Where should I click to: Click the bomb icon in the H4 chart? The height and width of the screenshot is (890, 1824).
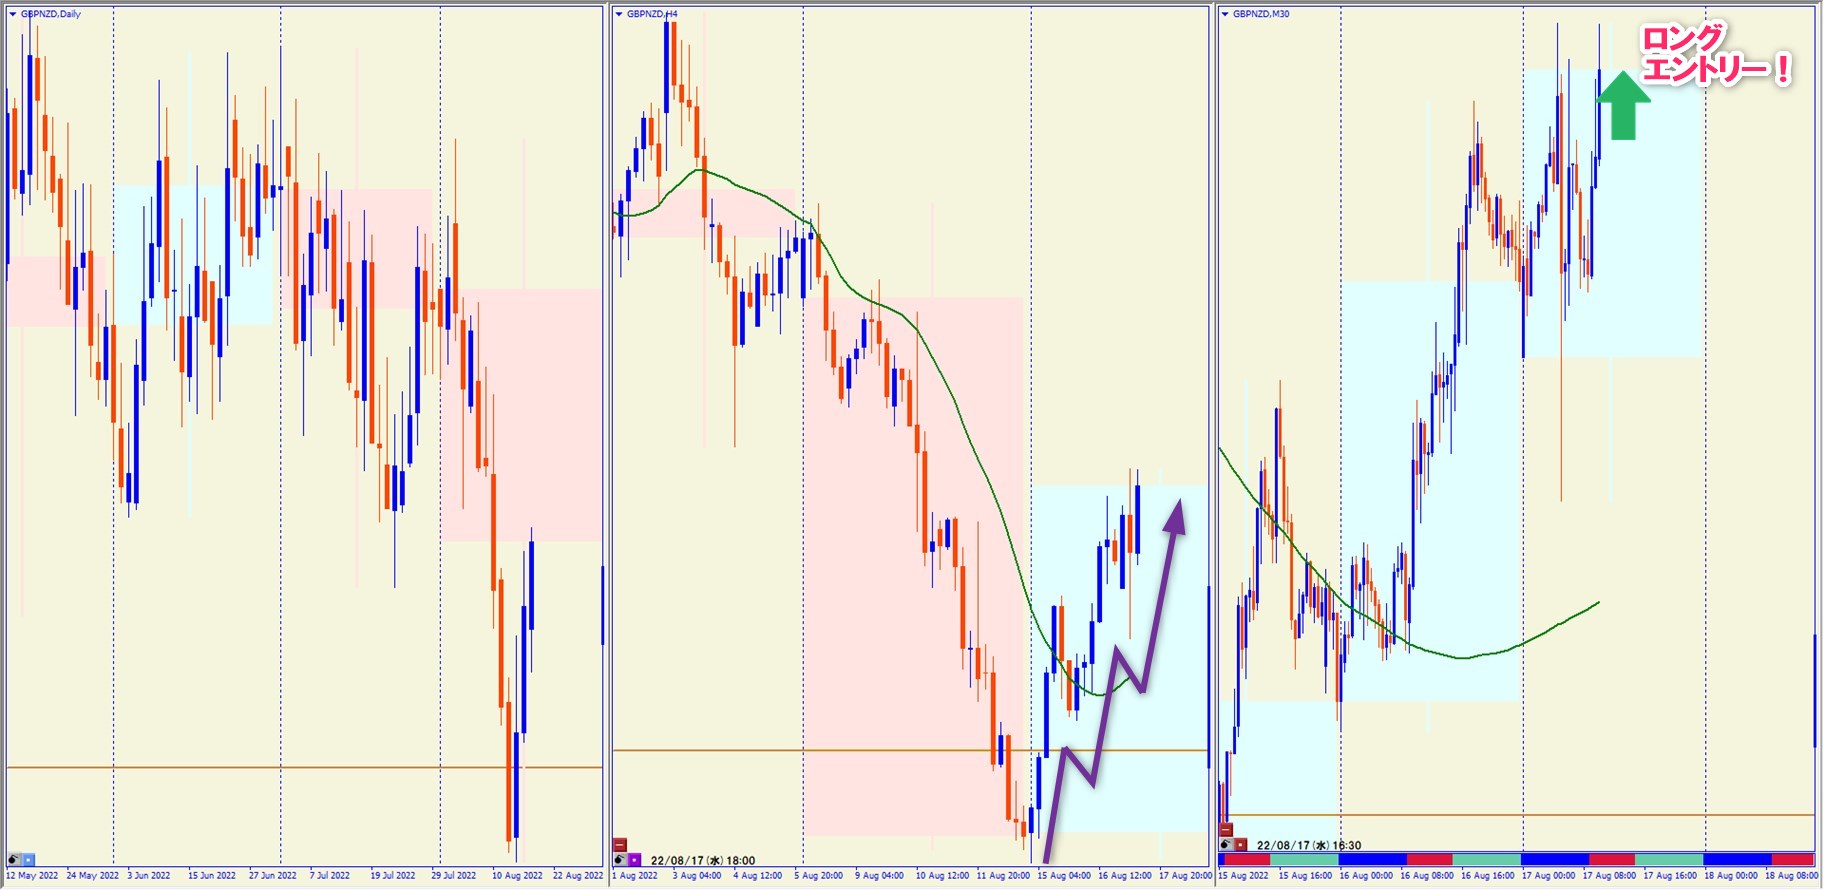(620, 859)
